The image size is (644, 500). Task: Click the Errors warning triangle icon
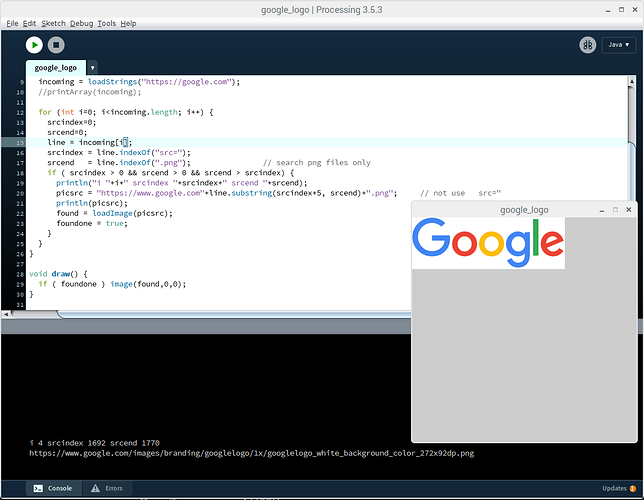tap(95, 488)
